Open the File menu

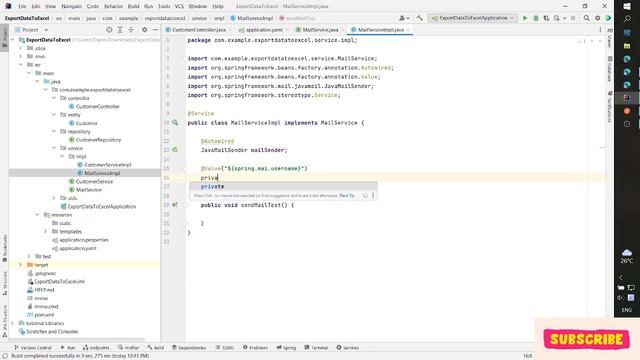(x=22, y=6)
